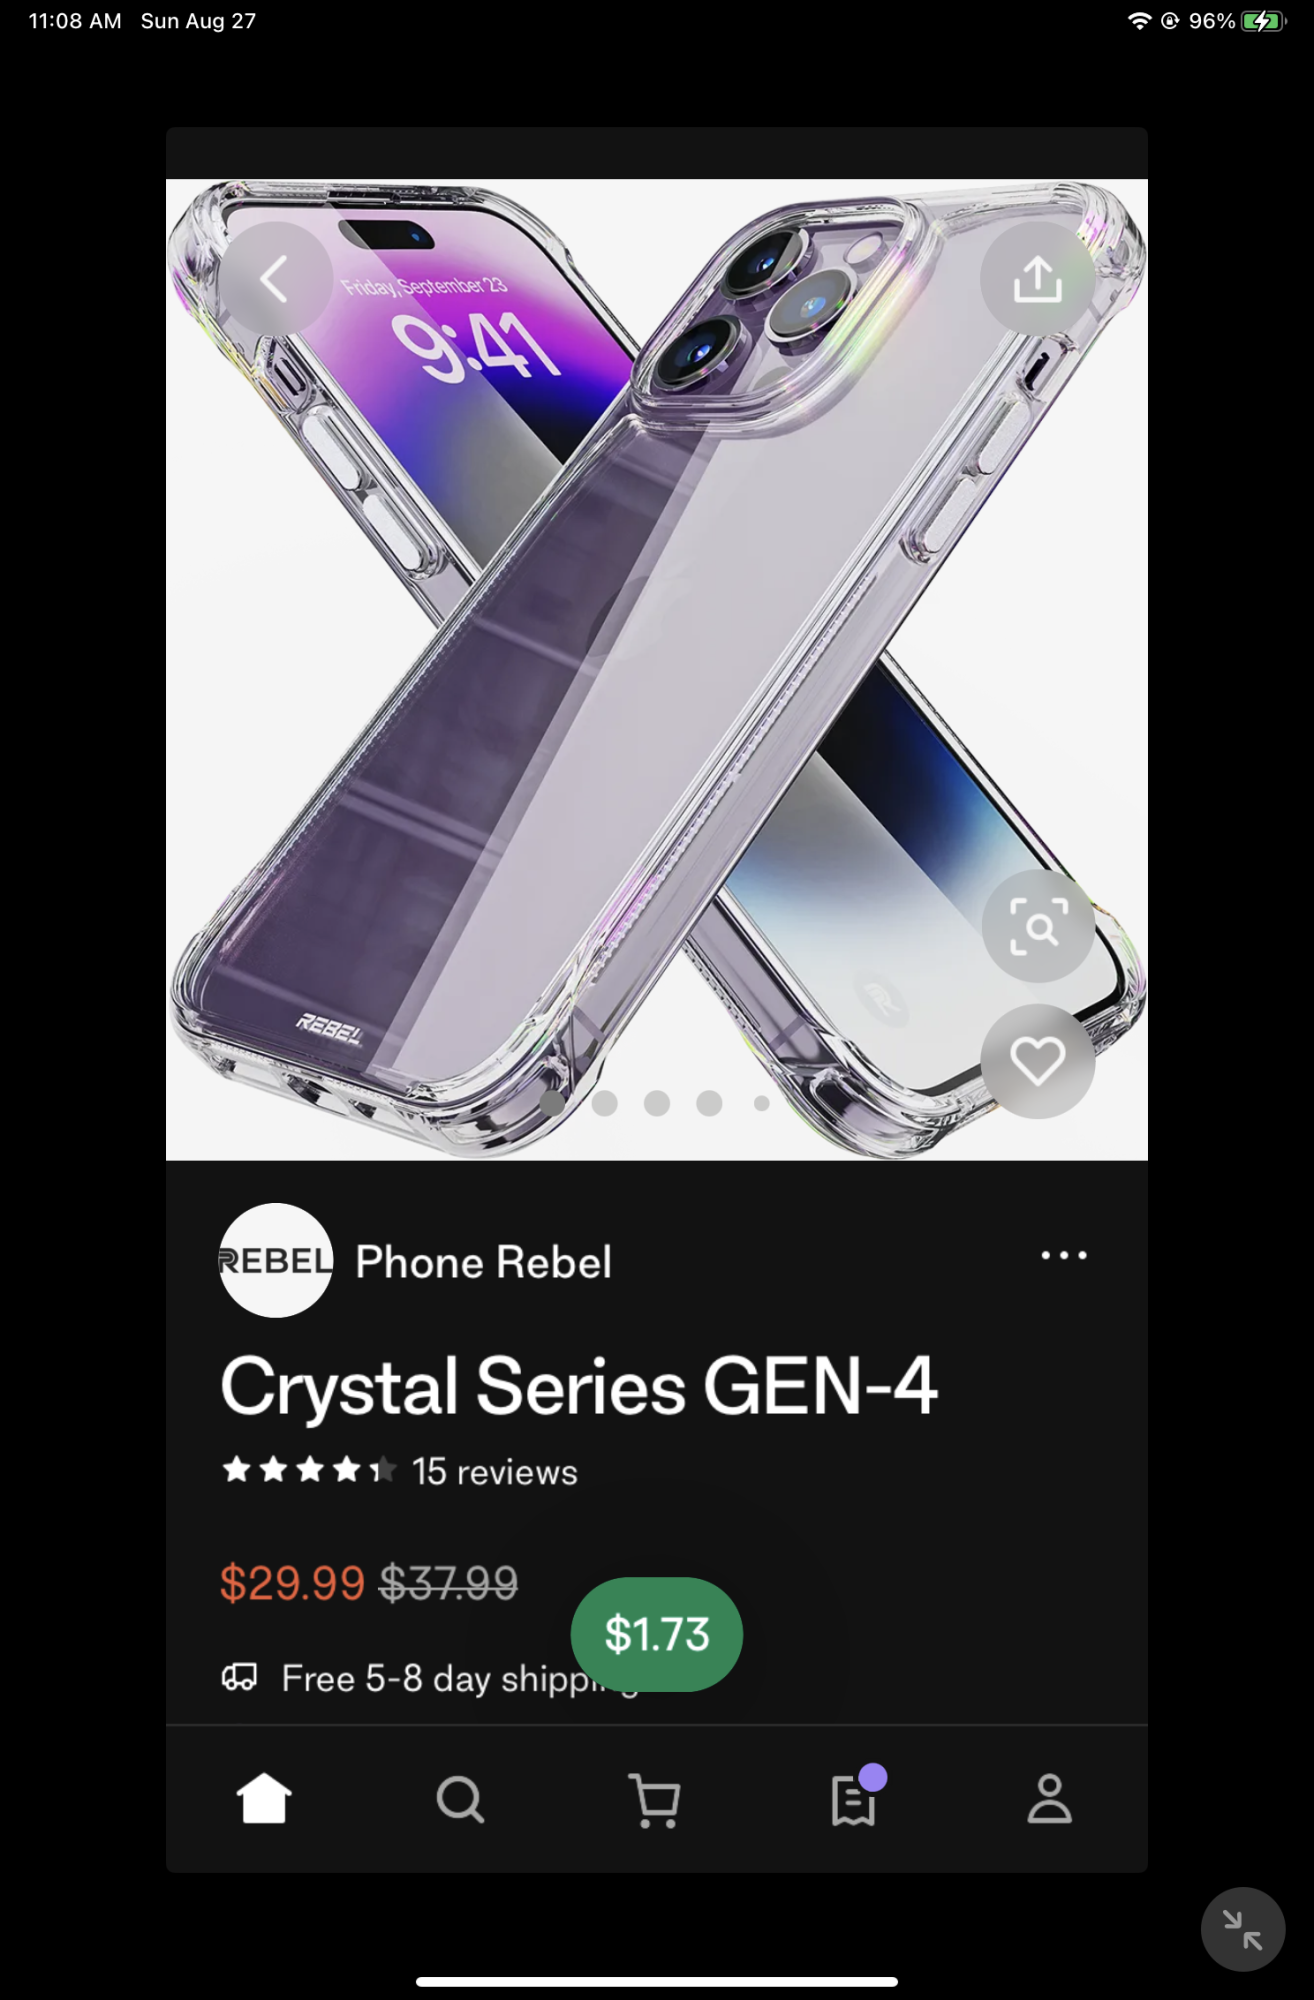The height and width of the screenshot is (2000, 1314).
Task: Open the Phone Rebel store link
Action: [x=483, y=1262]
